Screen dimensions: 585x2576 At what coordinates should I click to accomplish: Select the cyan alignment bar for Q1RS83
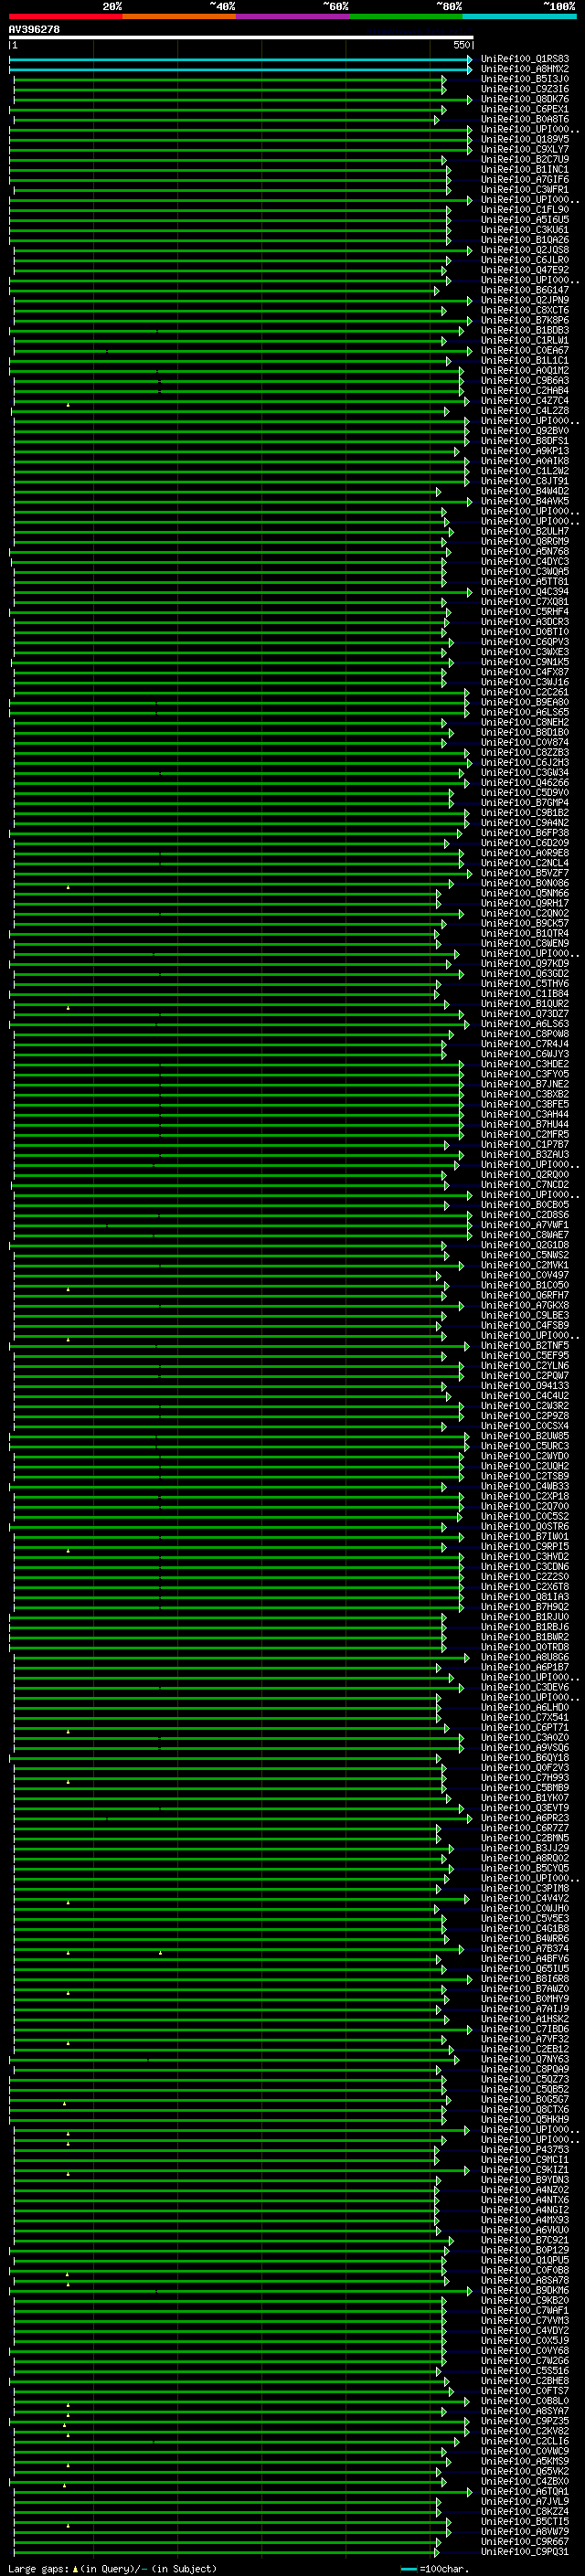click(x=240, y=59)
